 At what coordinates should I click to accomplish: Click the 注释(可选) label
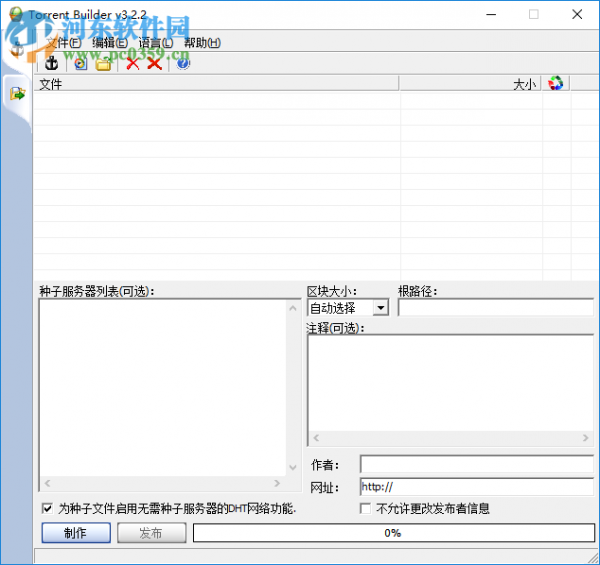335,328
